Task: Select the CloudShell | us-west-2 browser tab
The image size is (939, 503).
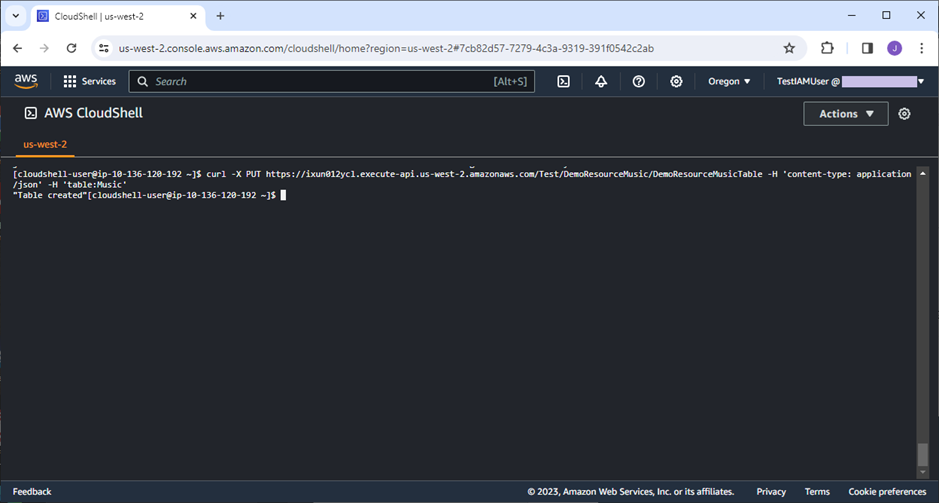Action: pyautogui.click(x=117, y=16)
